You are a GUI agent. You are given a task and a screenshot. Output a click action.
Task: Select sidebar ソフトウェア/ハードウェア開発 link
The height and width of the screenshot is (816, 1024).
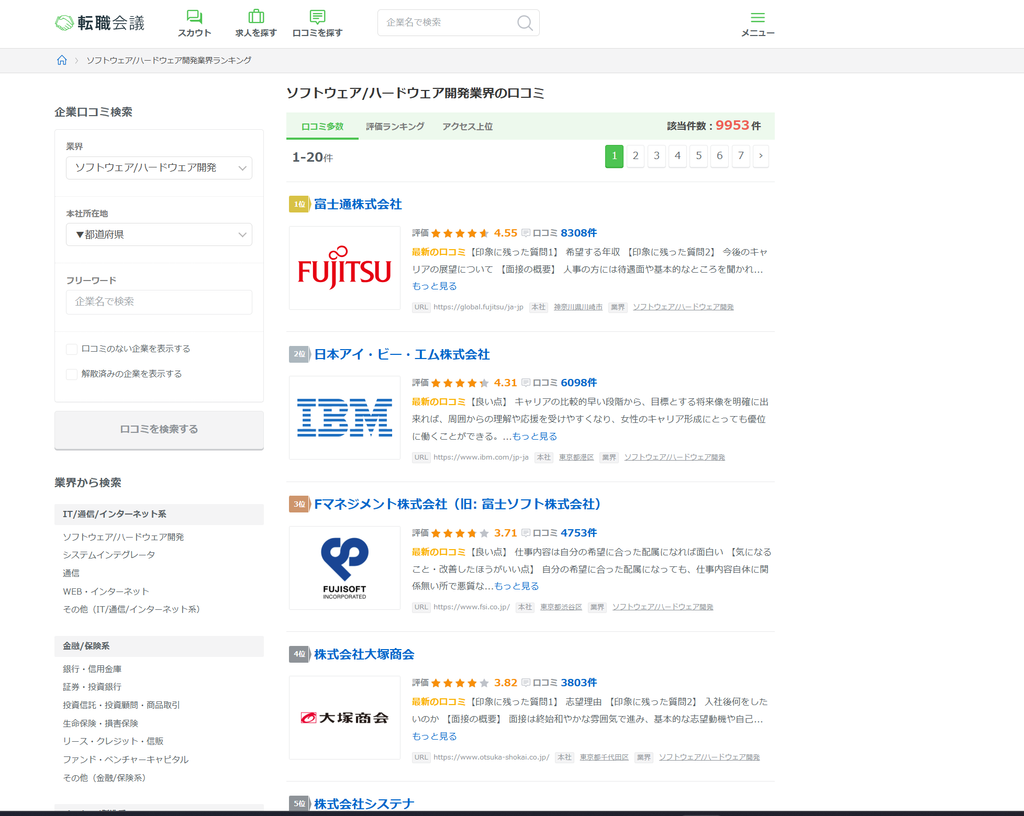(x=123, y=537)
